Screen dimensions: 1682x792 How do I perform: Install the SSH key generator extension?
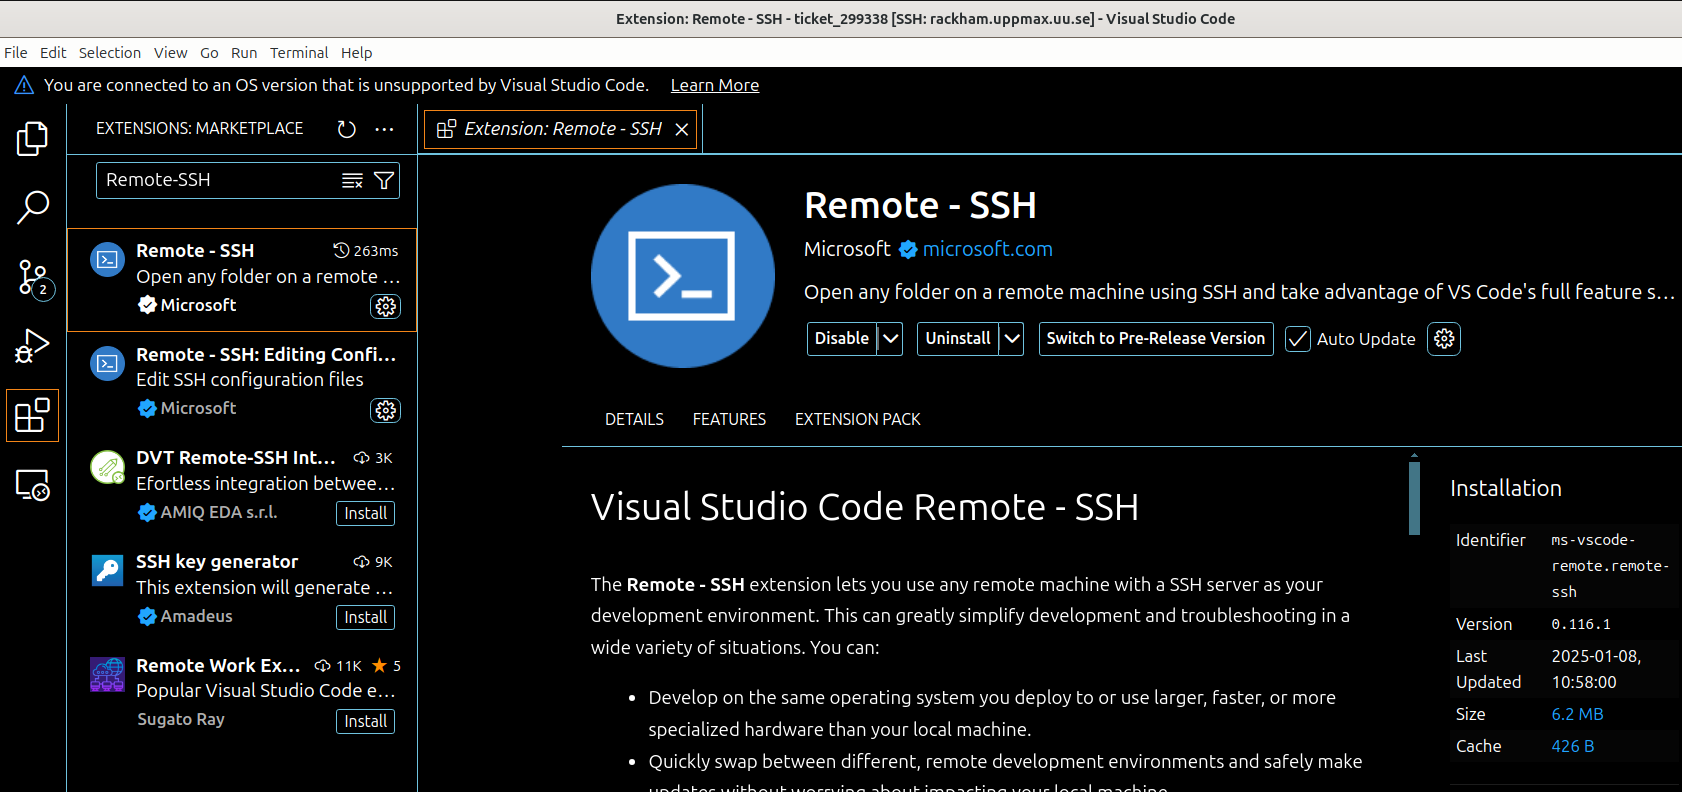[x=365, y=618]
